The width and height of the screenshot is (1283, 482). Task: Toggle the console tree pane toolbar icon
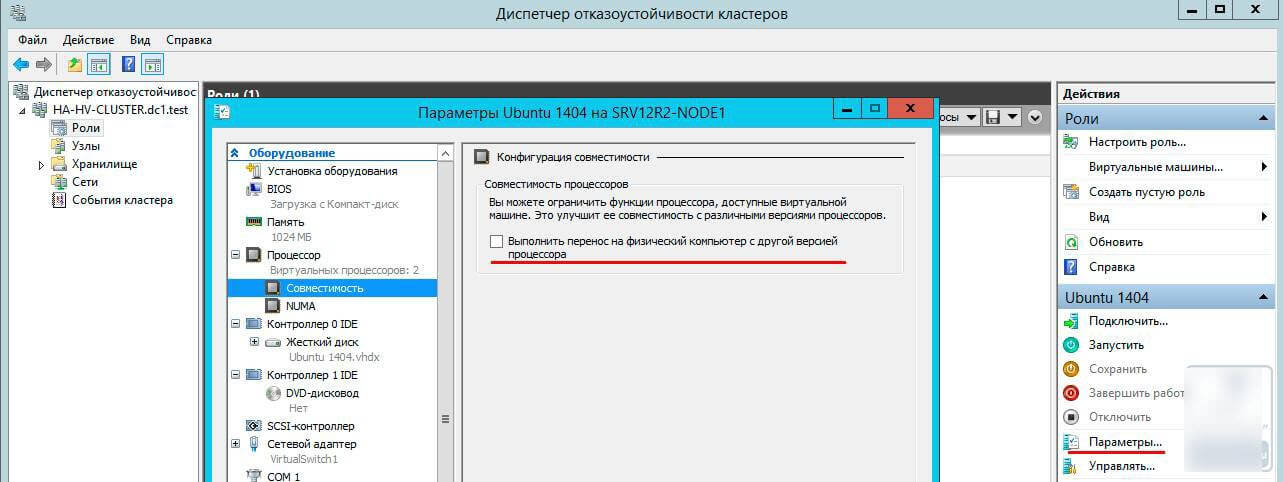click(x=99, y=65)
